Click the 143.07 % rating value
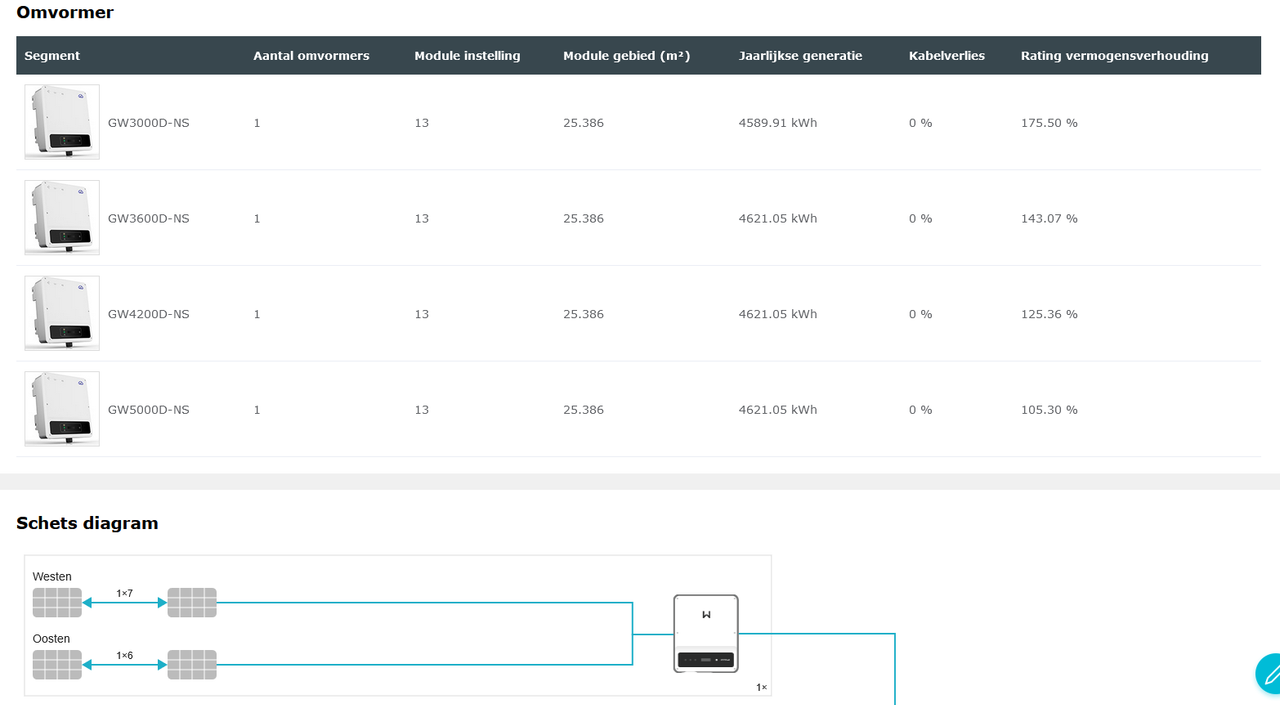1280x705 pixels. click(1049, 218)
